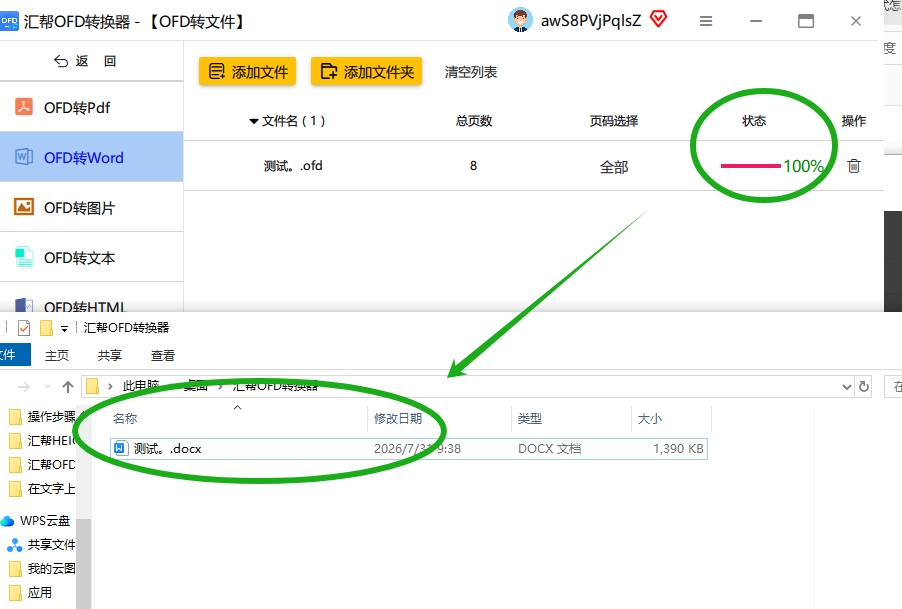This screenshot has width=902, height=609.
Task: Click the 测试。.ofd file name
Action: coord(293,166)
